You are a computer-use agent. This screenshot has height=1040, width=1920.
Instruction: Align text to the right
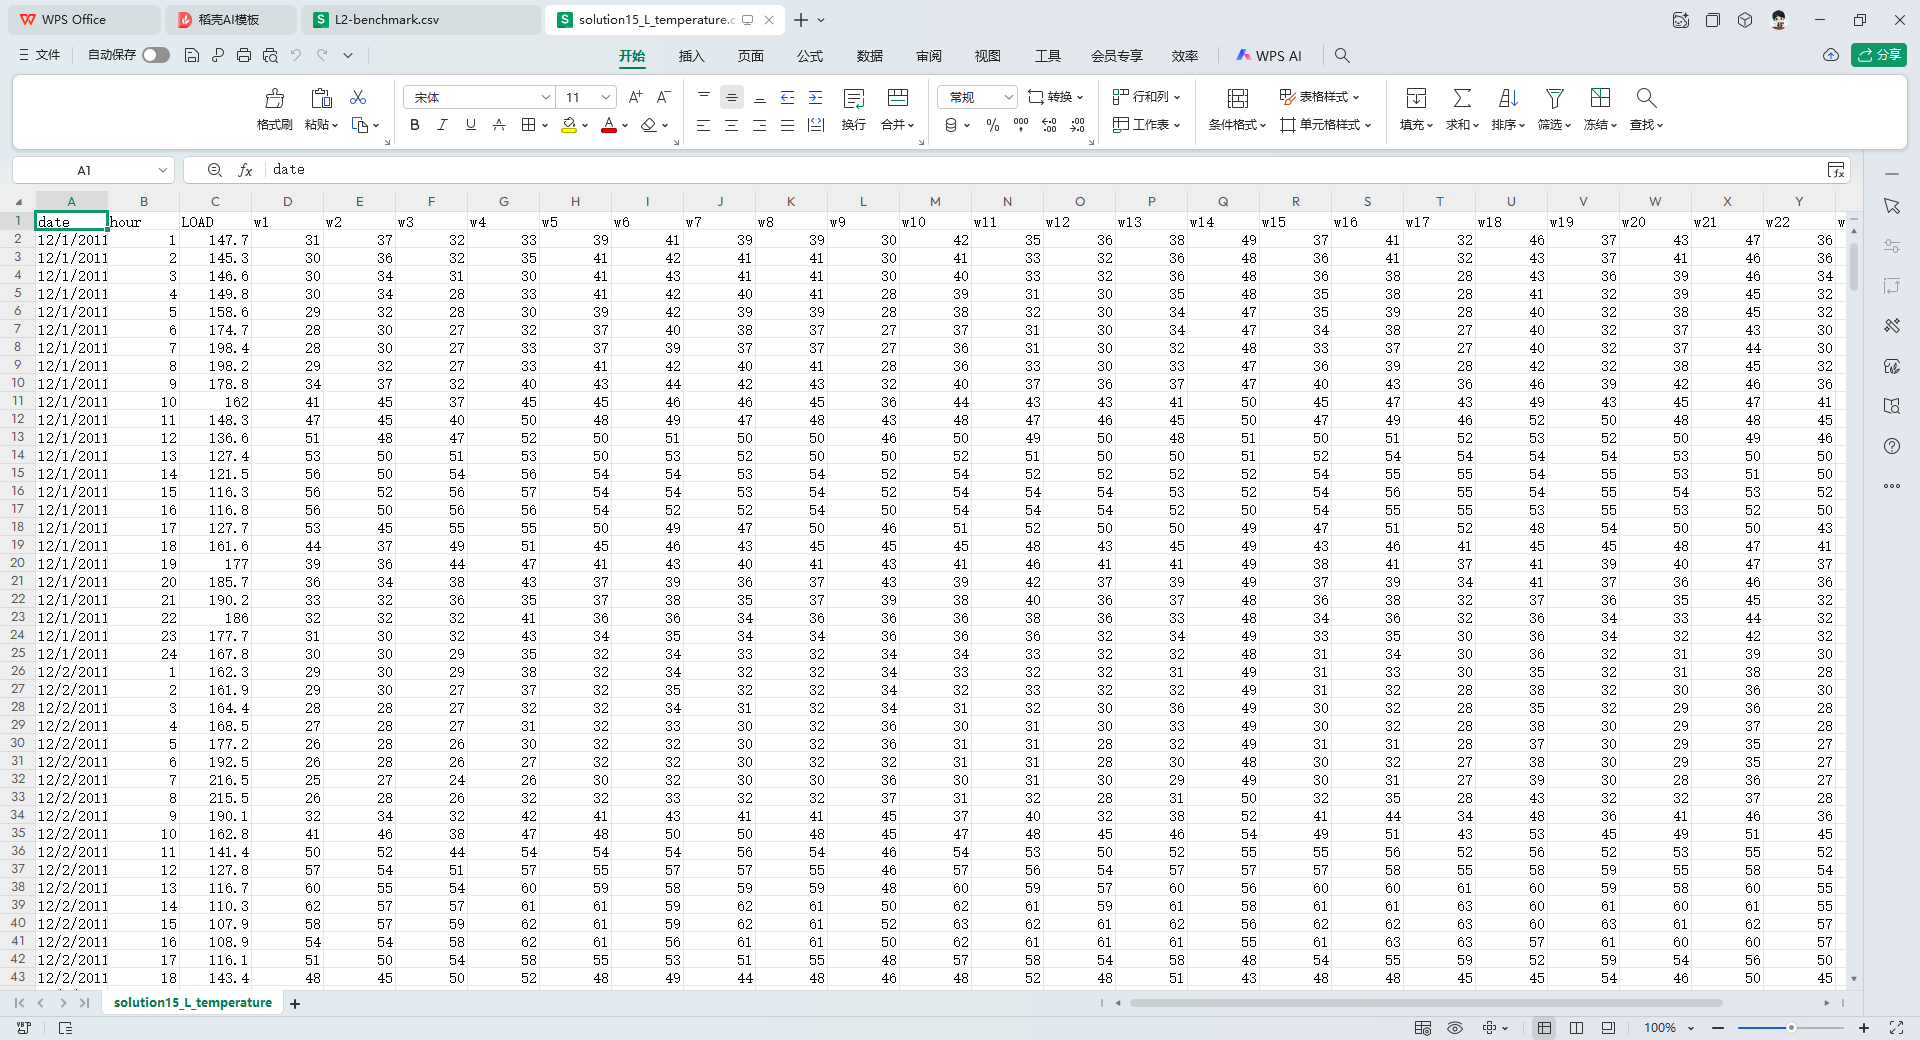(x=760, y=125)
